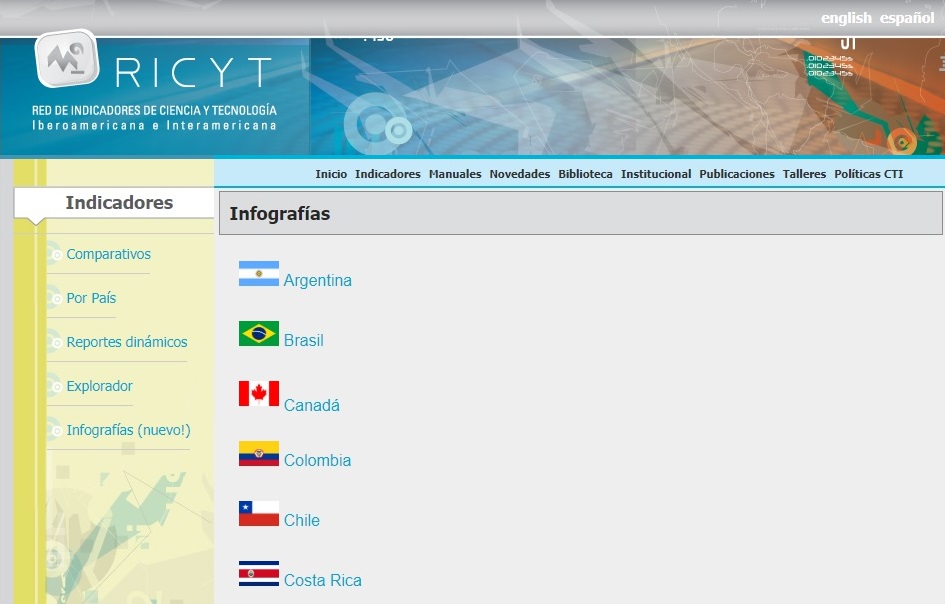Image resolution: width=945 pixels, height=604 pixels.
Task: Open the Canadá infographic link
Action: (x=312, y=405)
